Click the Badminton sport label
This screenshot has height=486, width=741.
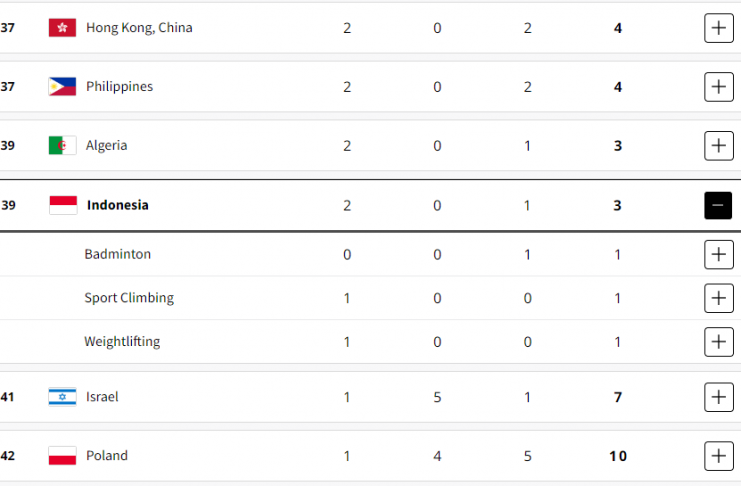[x=118, y=254]
